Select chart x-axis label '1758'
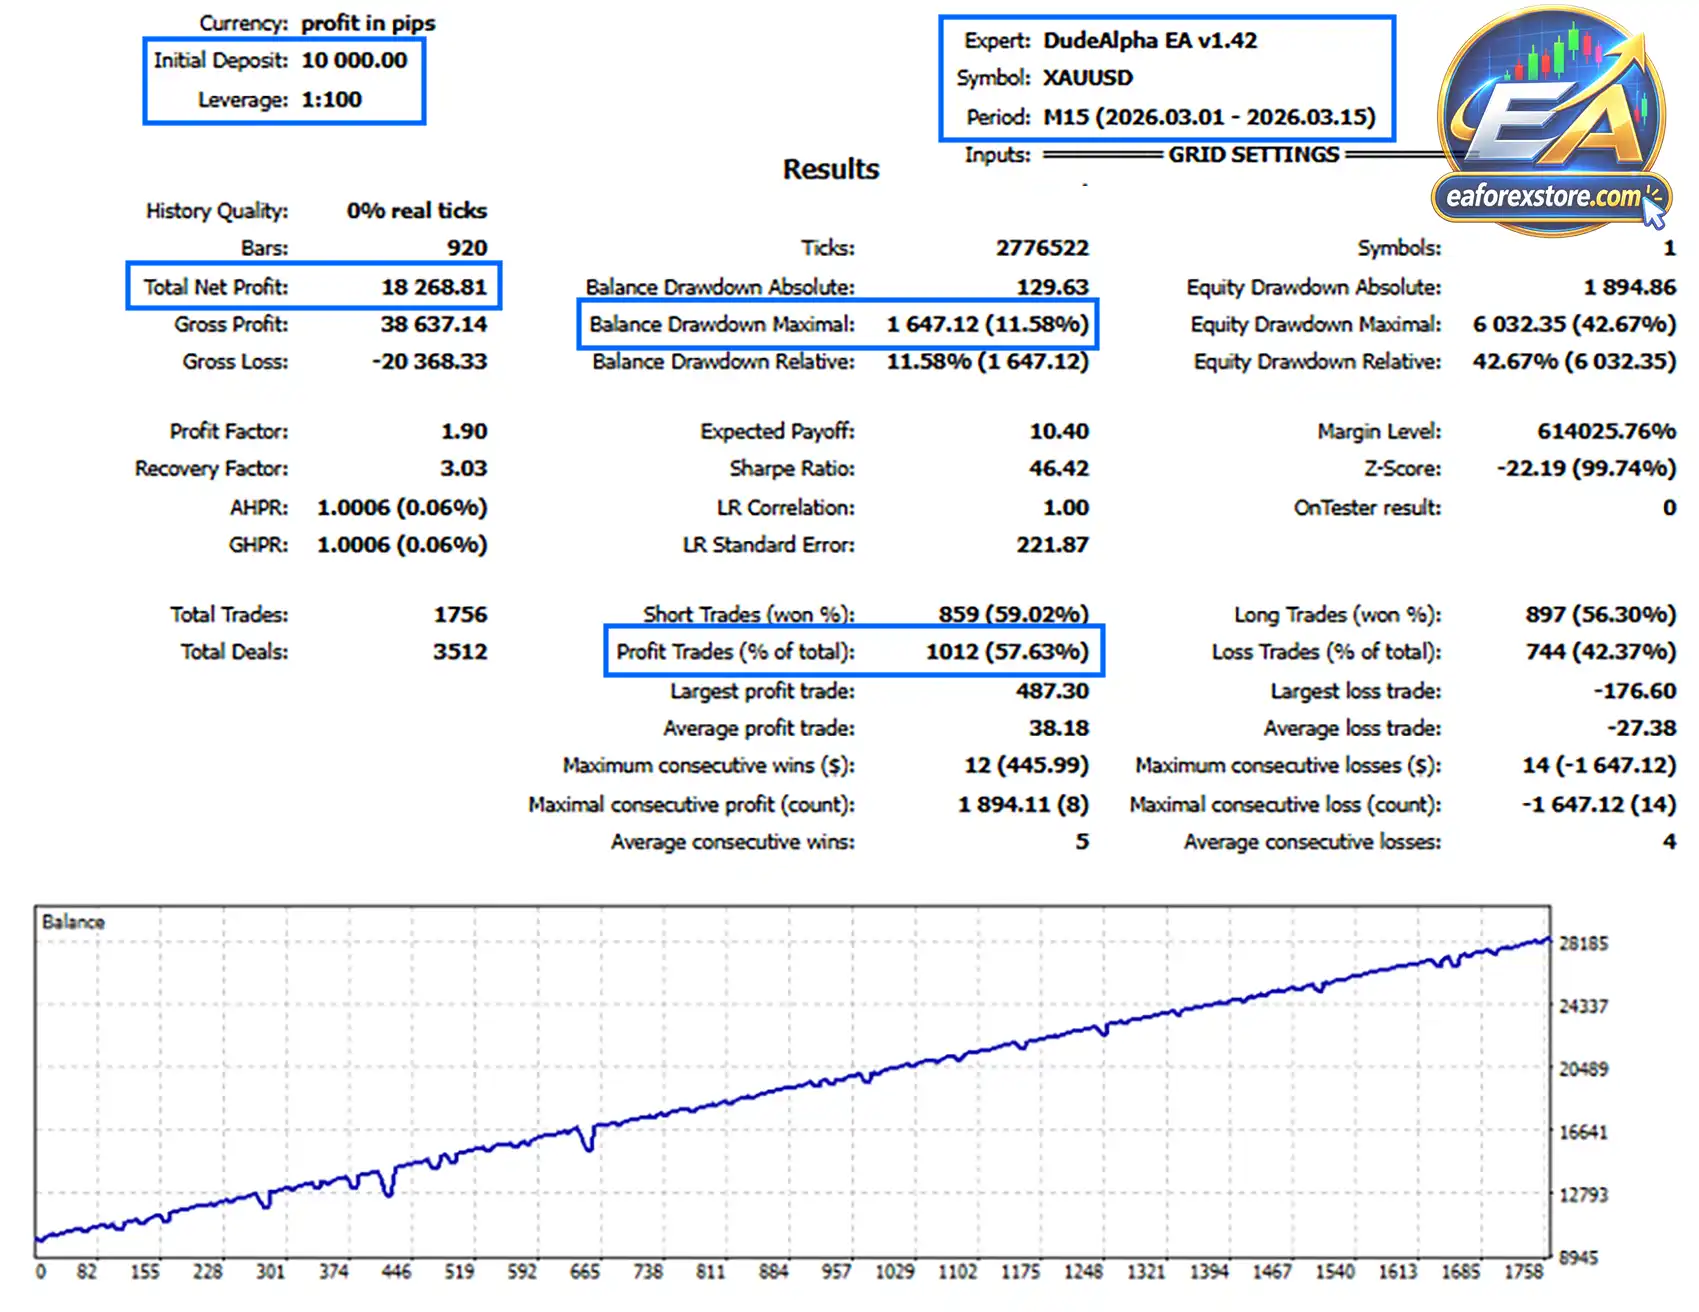Viewport: 1699px width, 1312px height. [x=1524, y=1272]
